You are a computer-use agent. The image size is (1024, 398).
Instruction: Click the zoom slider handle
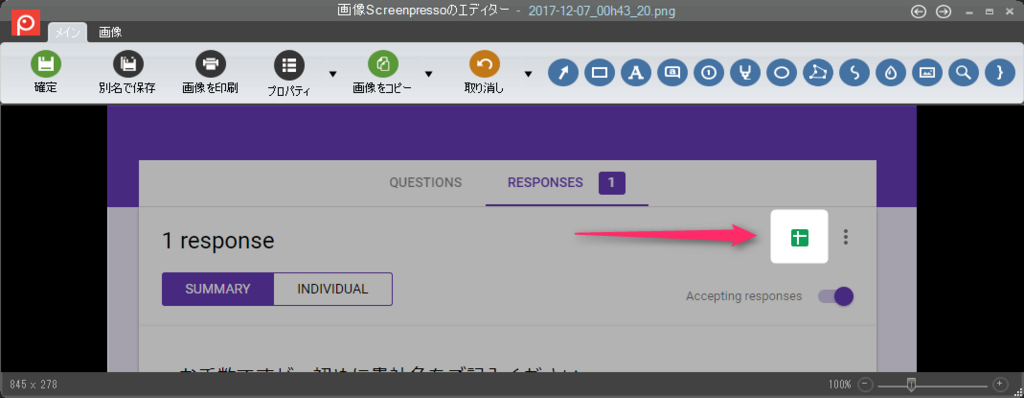(912, 384)
